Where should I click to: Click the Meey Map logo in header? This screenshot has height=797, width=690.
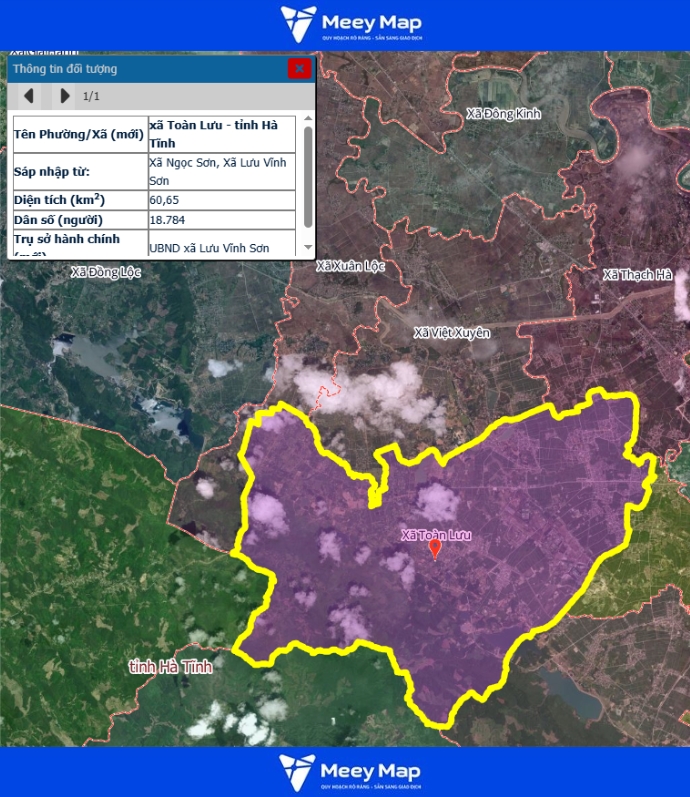tap(351, 24)
